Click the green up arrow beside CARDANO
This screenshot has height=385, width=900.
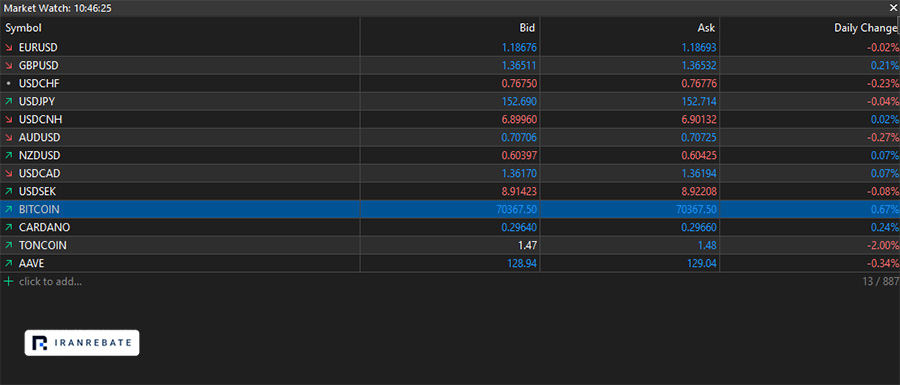[x=9, y=228]
